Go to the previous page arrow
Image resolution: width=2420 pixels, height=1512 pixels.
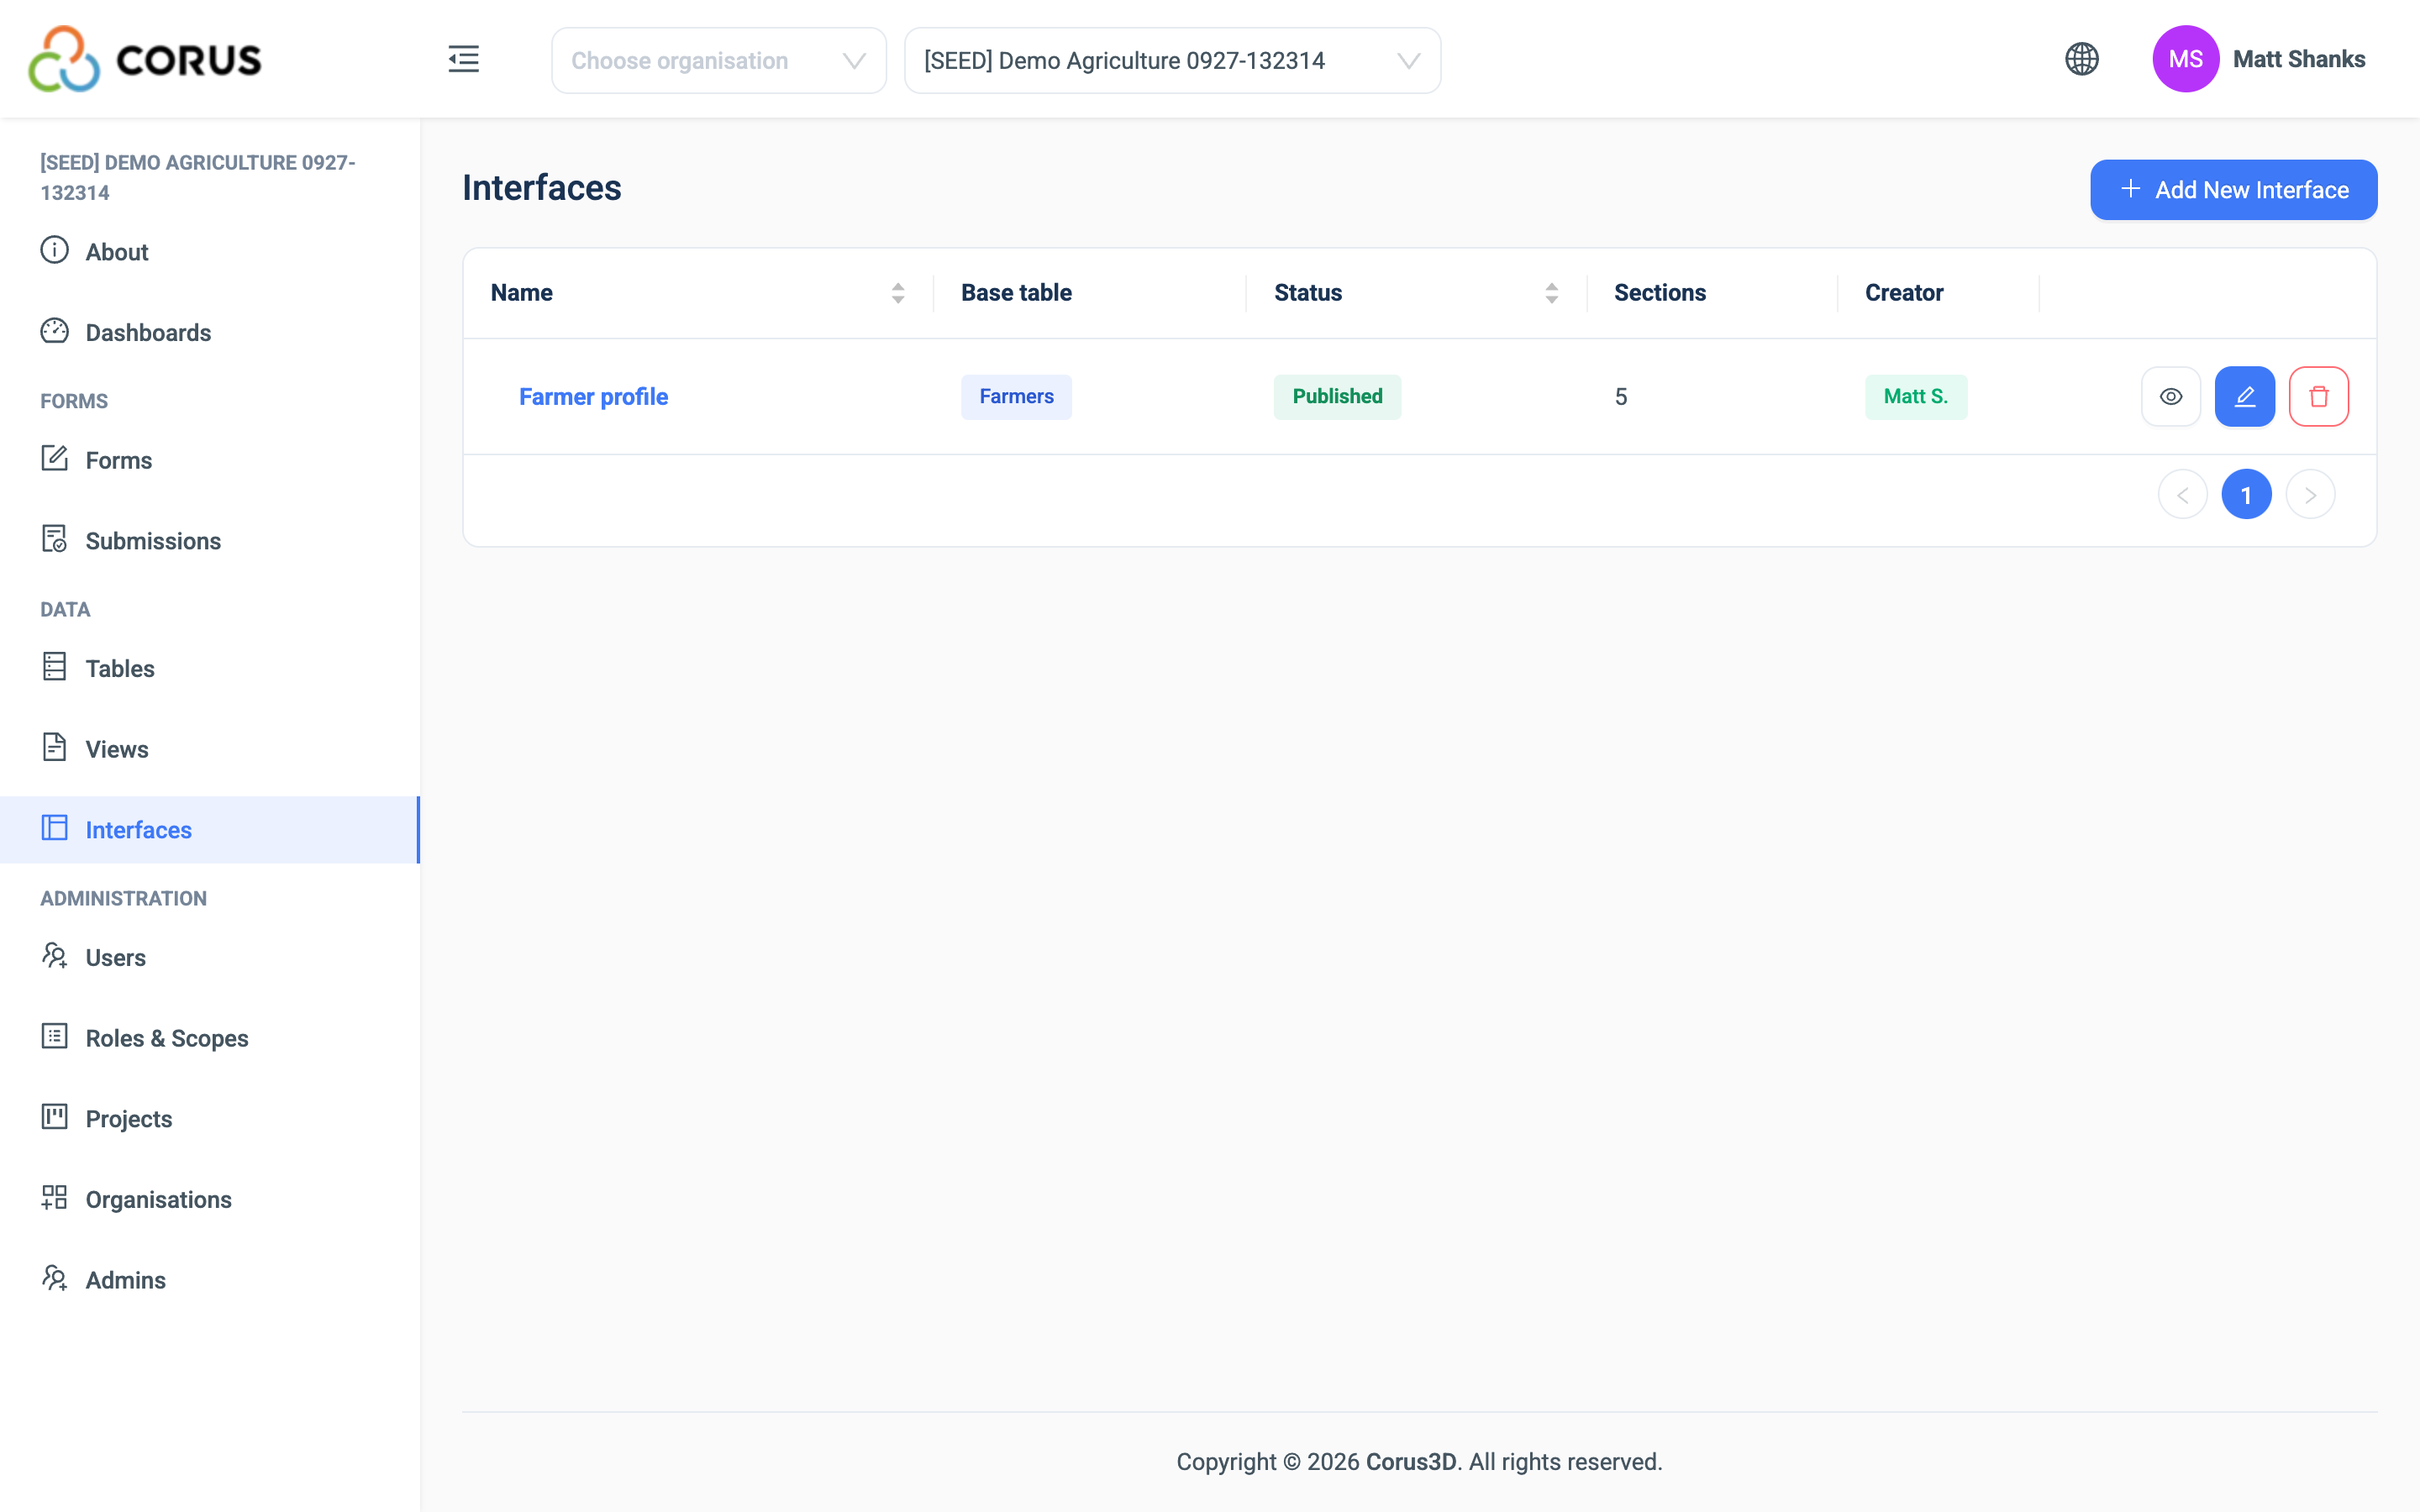coord(2182,495)
